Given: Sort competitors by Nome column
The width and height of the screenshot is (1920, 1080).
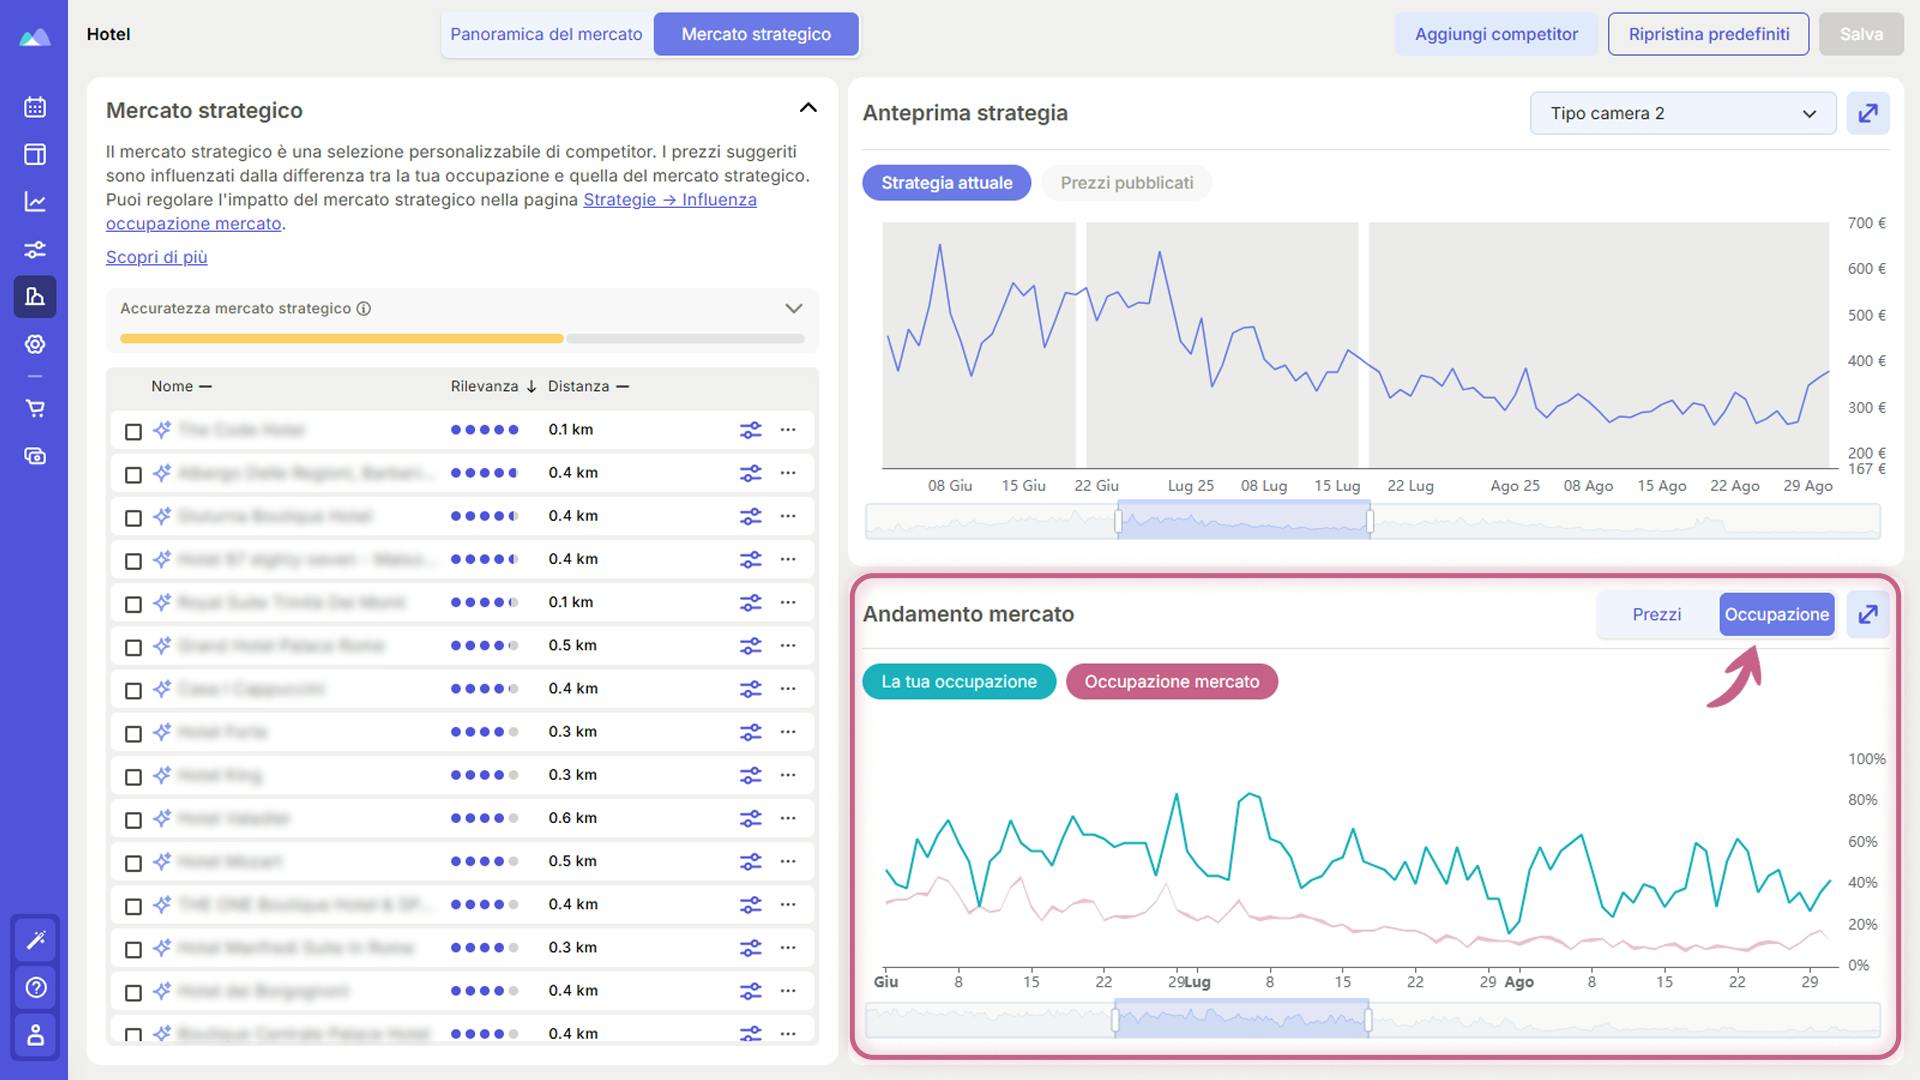Looking at the screenshot, I should [181, 386].
